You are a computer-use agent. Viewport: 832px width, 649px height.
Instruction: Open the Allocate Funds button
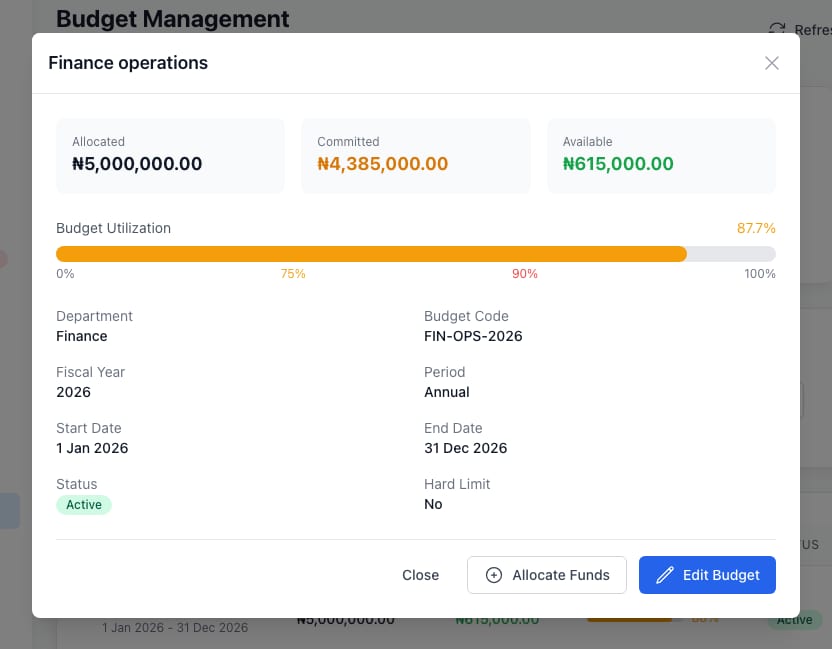tap(547, 575)
